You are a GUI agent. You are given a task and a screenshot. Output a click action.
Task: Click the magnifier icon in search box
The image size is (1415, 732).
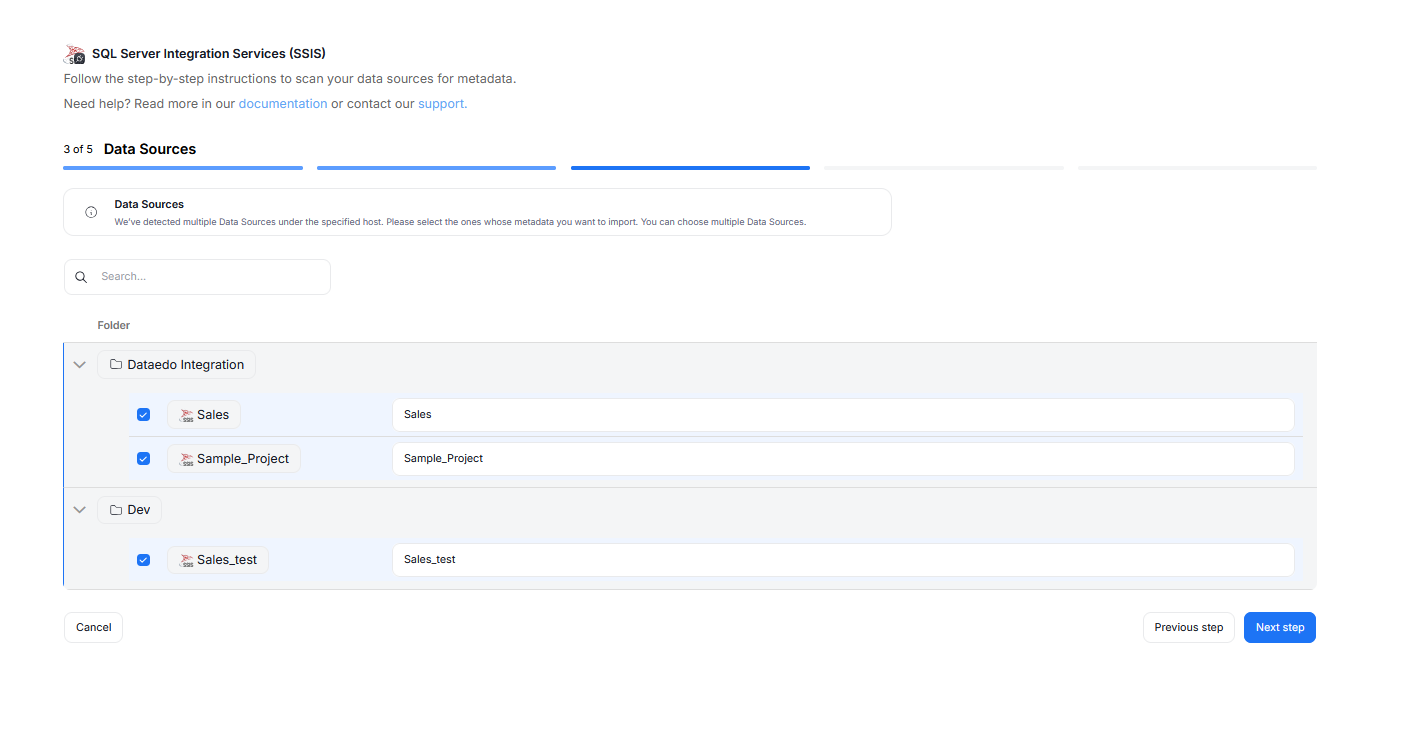tap(81, 277)
